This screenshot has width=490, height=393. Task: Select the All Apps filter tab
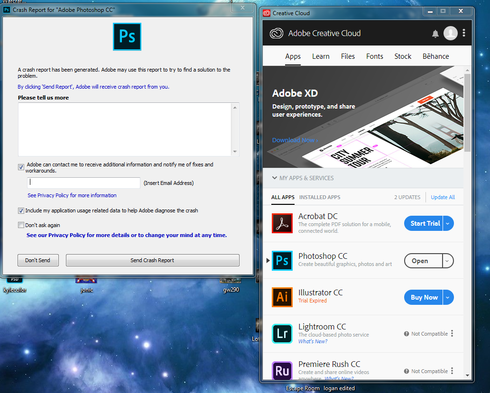(283, 197)
